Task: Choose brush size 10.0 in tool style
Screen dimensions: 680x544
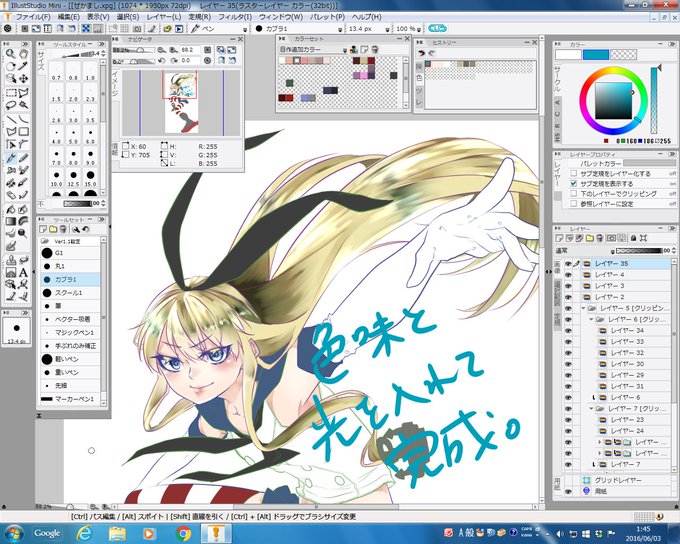Action: pyautogui.click(x=56, y=178)
